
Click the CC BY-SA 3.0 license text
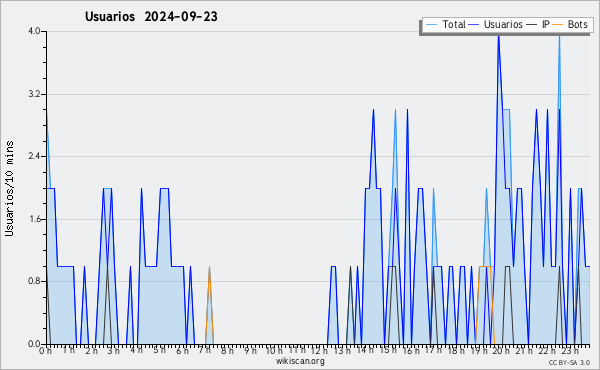pos(569,362)
